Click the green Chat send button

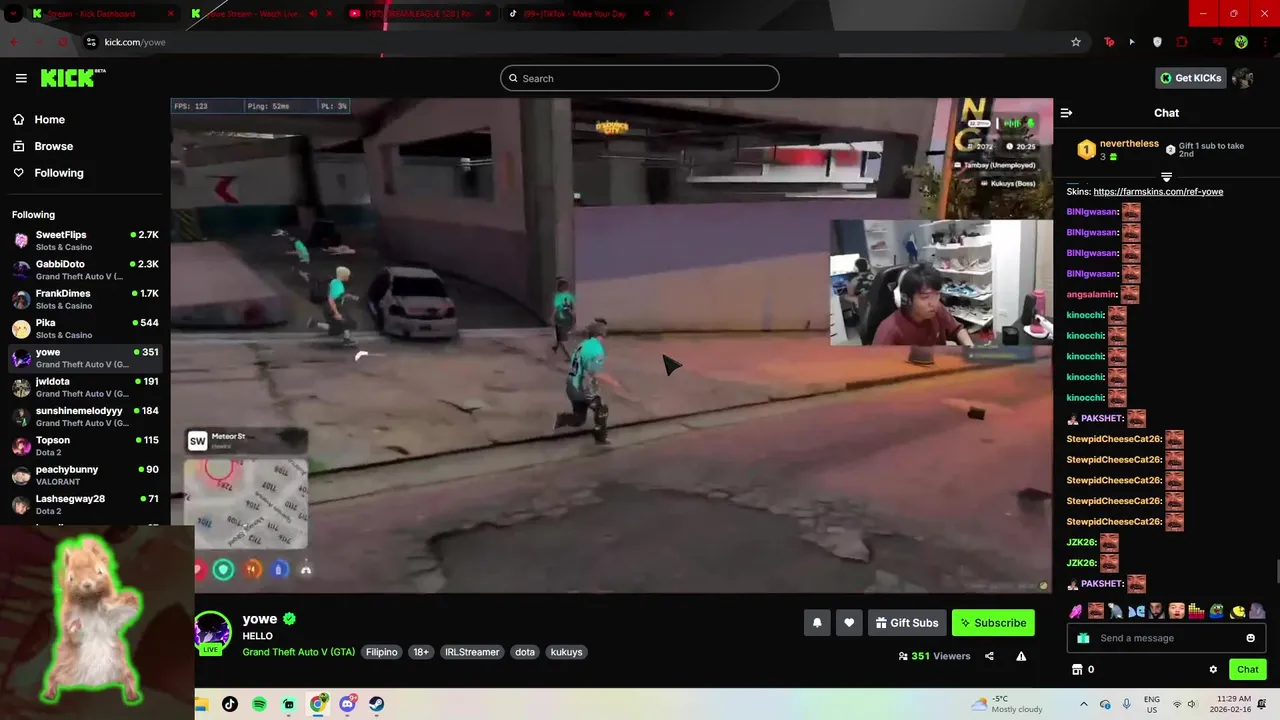click(1248, 669)
